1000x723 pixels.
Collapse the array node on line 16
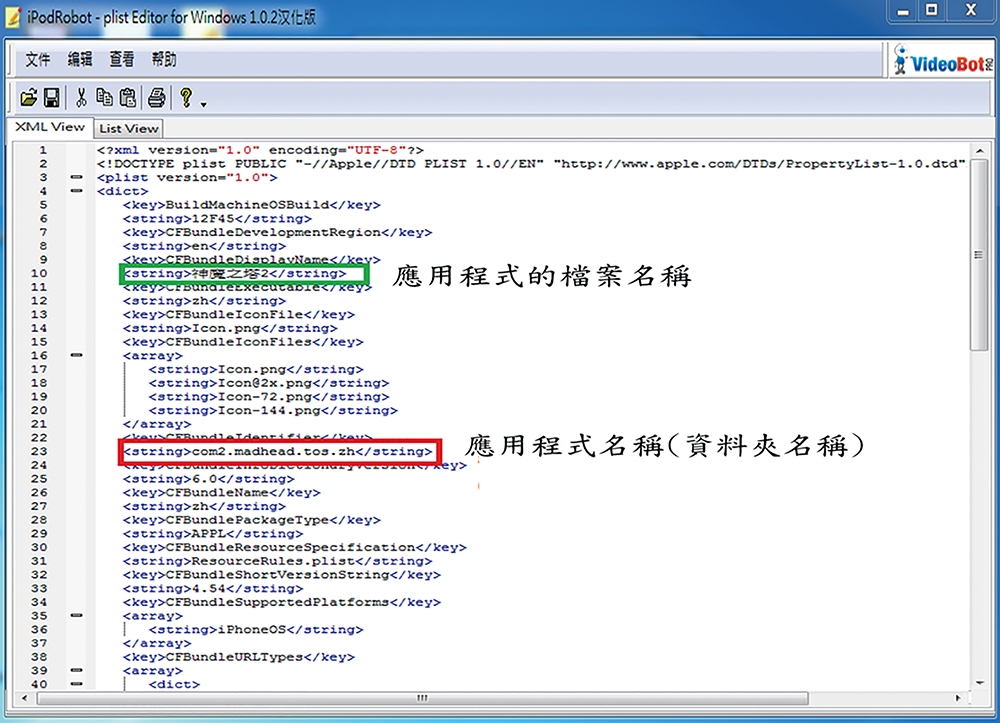tap(77, 355)
